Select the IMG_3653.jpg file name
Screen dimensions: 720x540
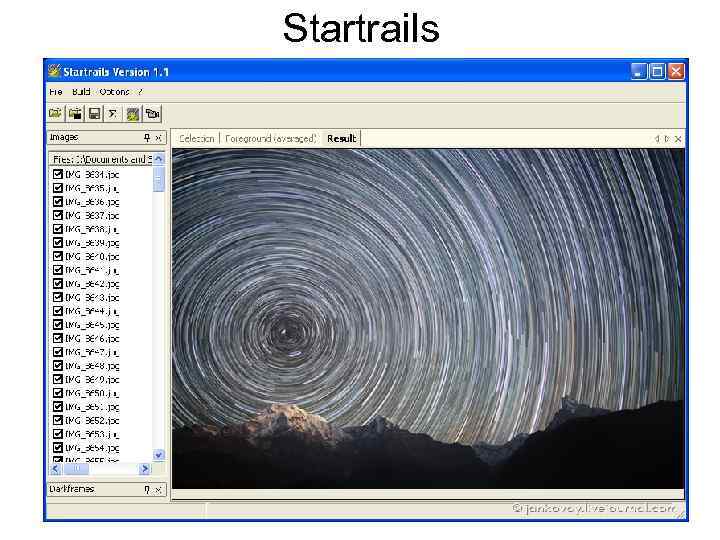tap(92, 434)
